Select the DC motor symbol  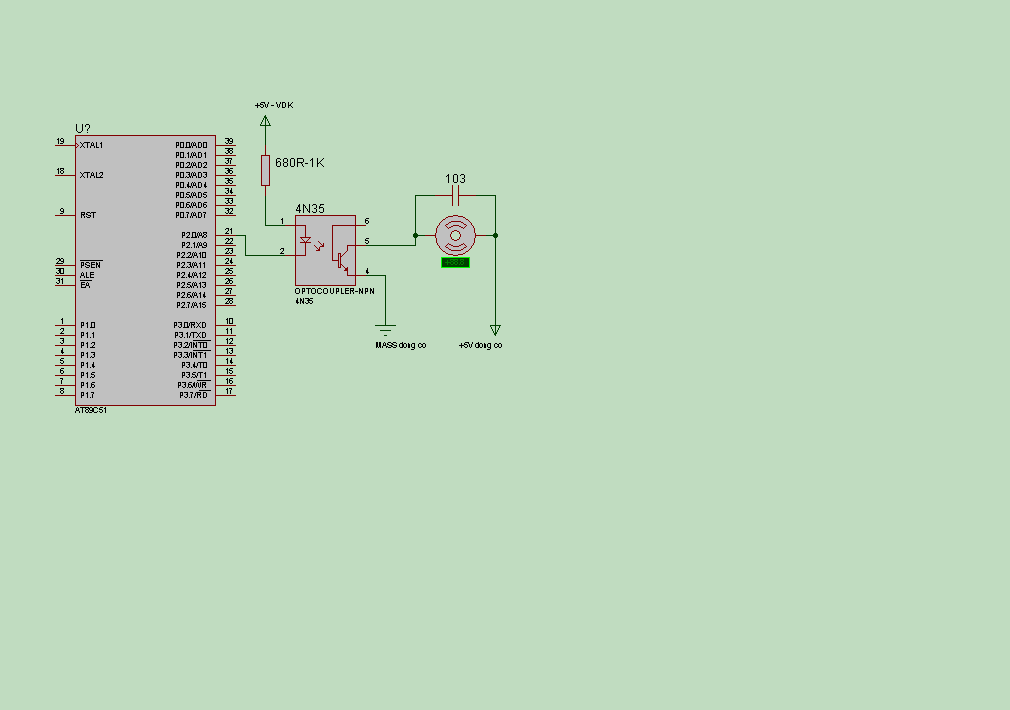(455, 235)
